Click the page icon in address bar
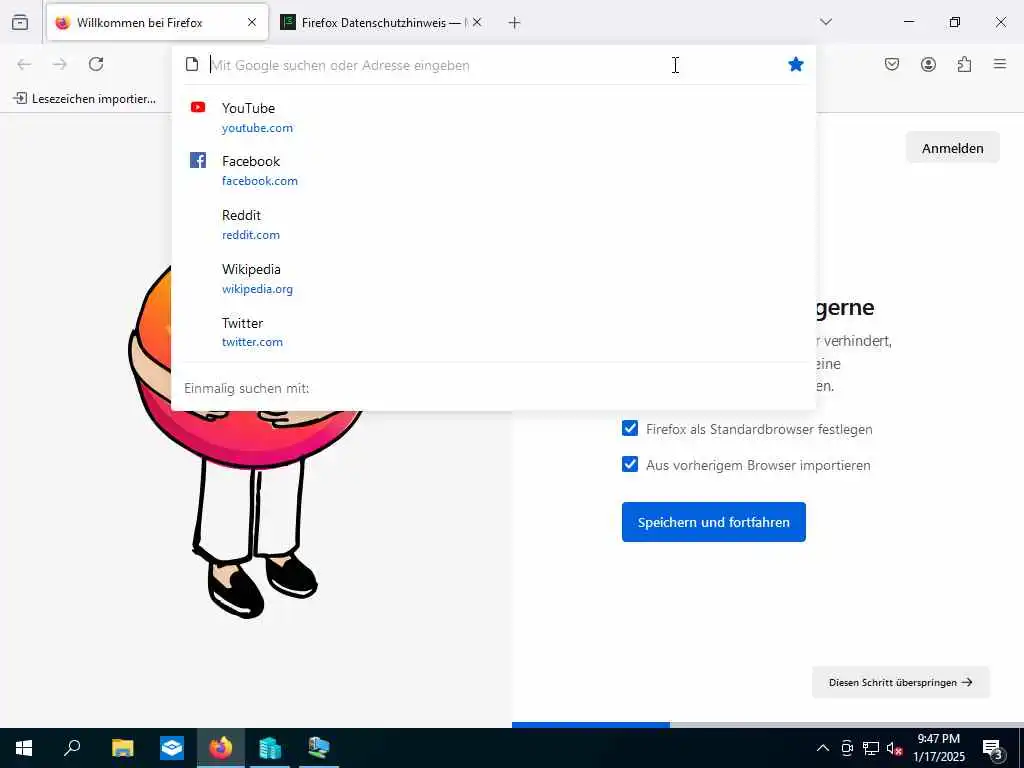Viewport: 1024px width, 768px height. point(191,64)
